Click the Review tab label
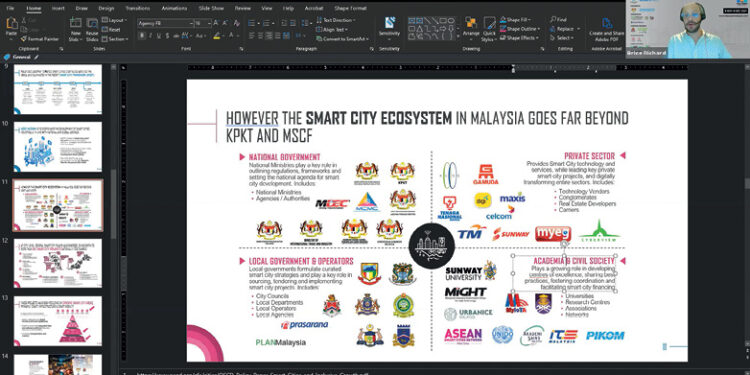Viewport: 750px width, 375px height. click(x=243, y=8)
